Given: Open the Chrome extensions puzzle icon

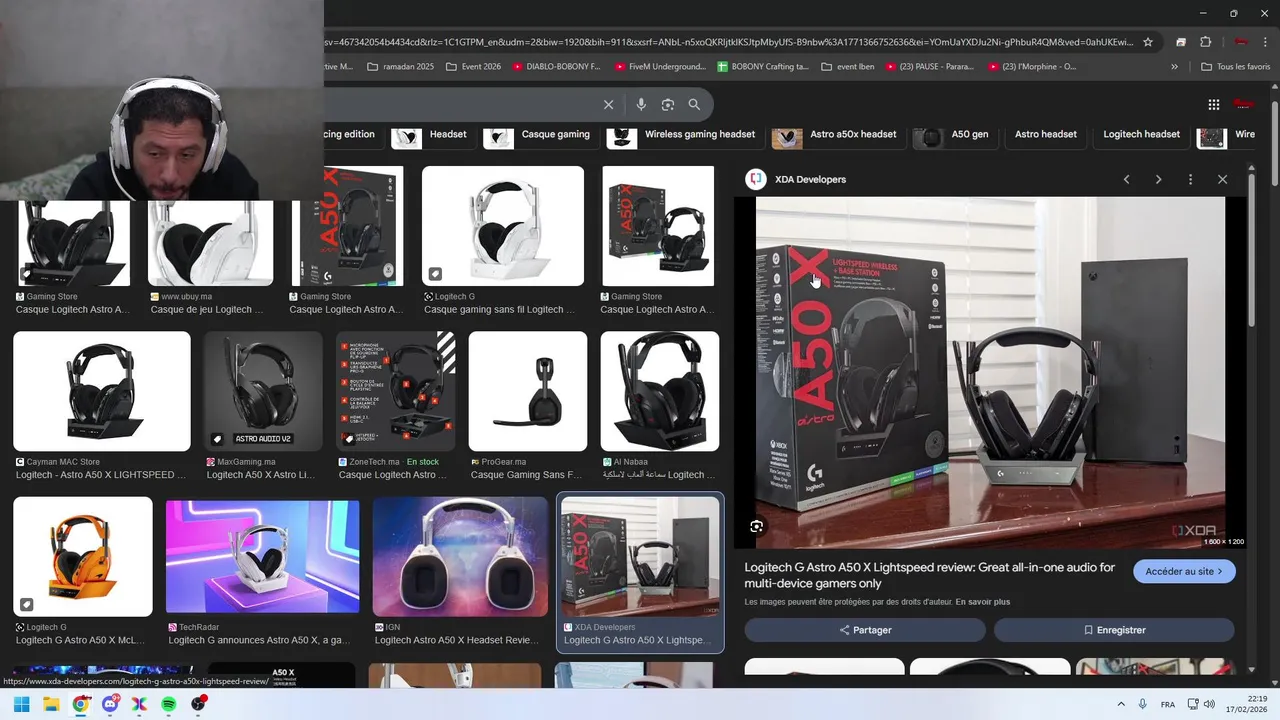Looking at the screenshot, I should [x=1205, y=42].
